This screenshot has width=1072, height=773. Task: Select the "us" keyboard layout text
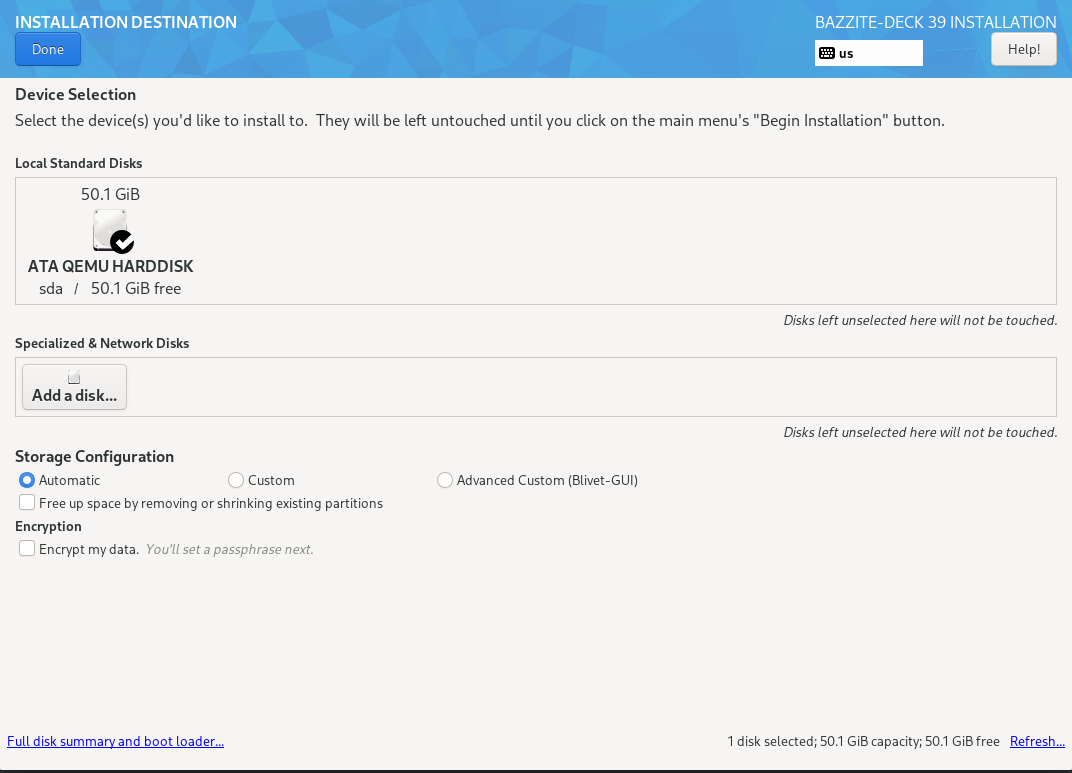846,54
